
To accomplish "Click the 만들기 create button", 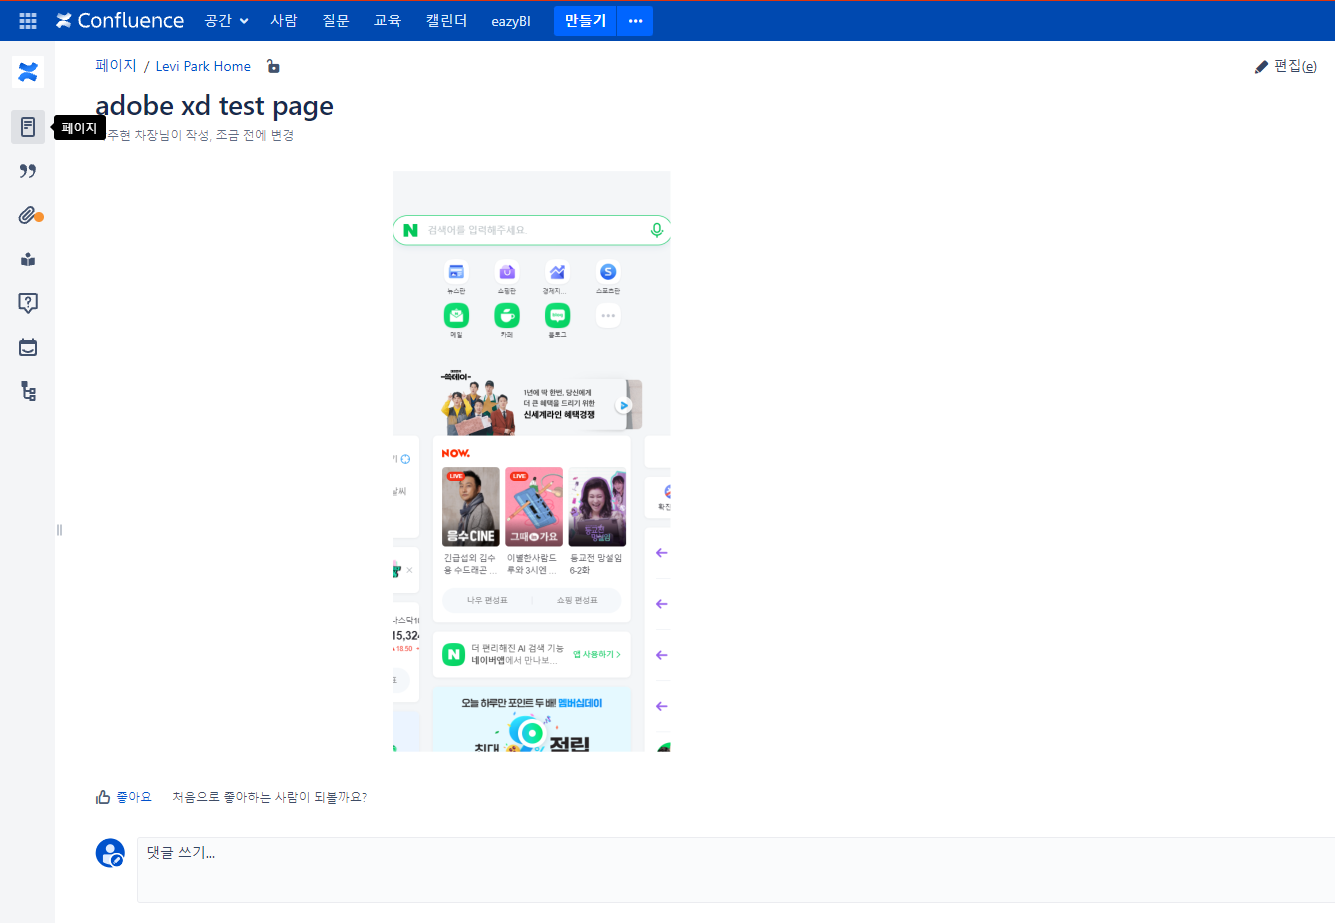I will click(585, 21).
